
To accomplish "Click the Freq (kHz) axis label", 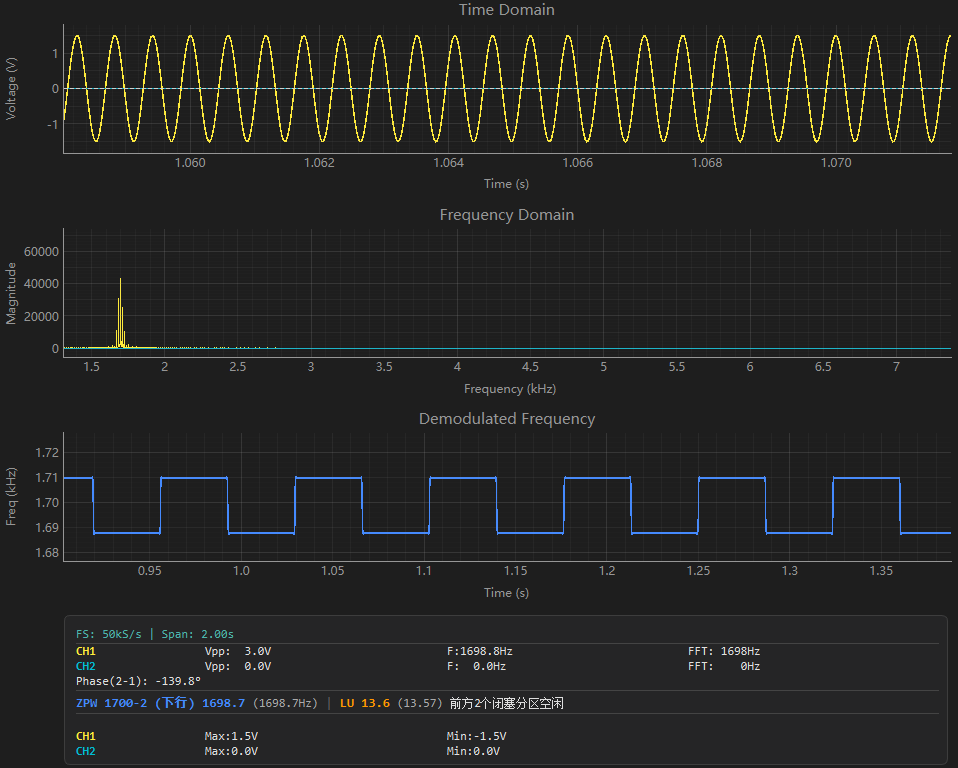I will [x=11, y=497].
